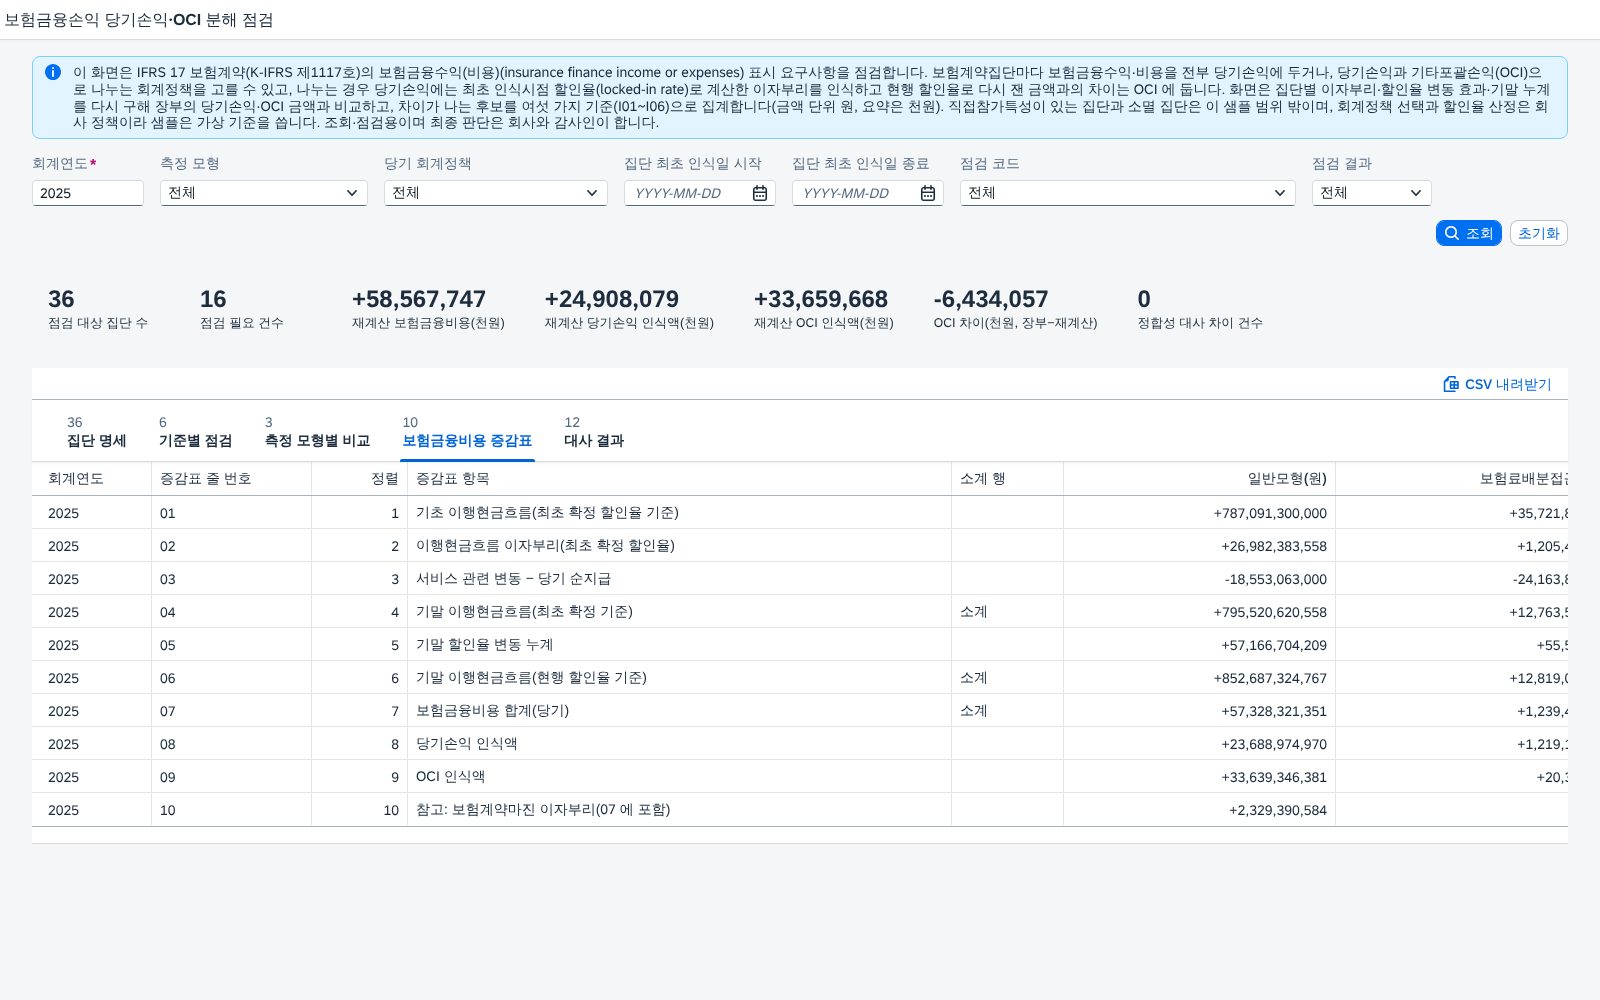Click the value -18,553,063,000

coord(1276,579)
